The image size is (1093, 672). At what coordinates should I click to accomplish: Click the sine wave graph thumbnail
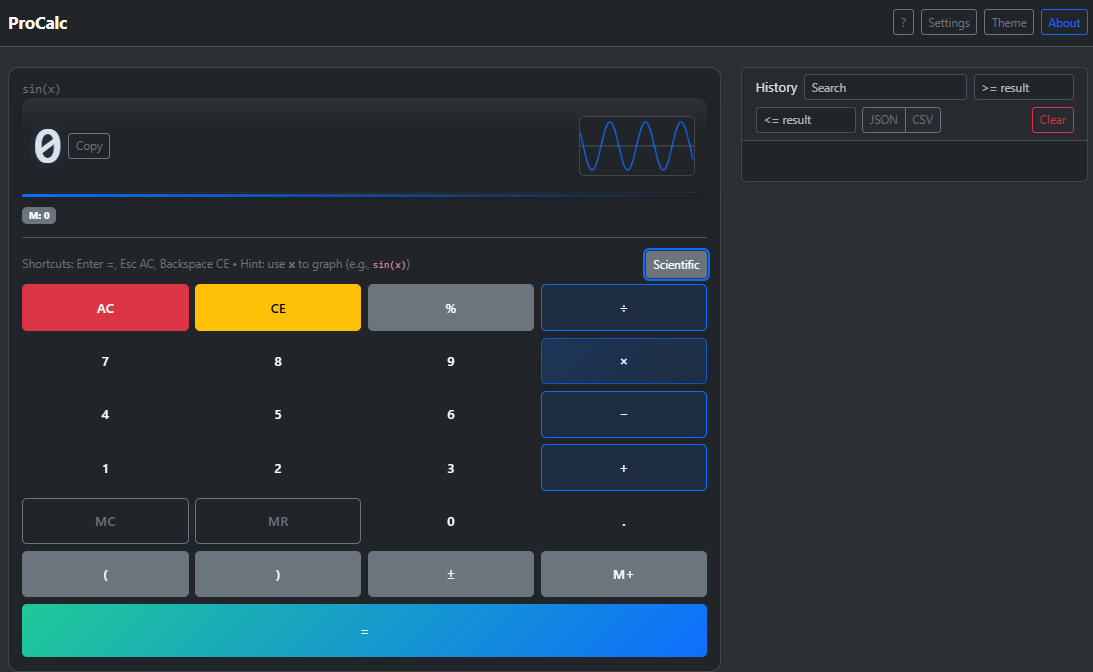tap(637, 146)
